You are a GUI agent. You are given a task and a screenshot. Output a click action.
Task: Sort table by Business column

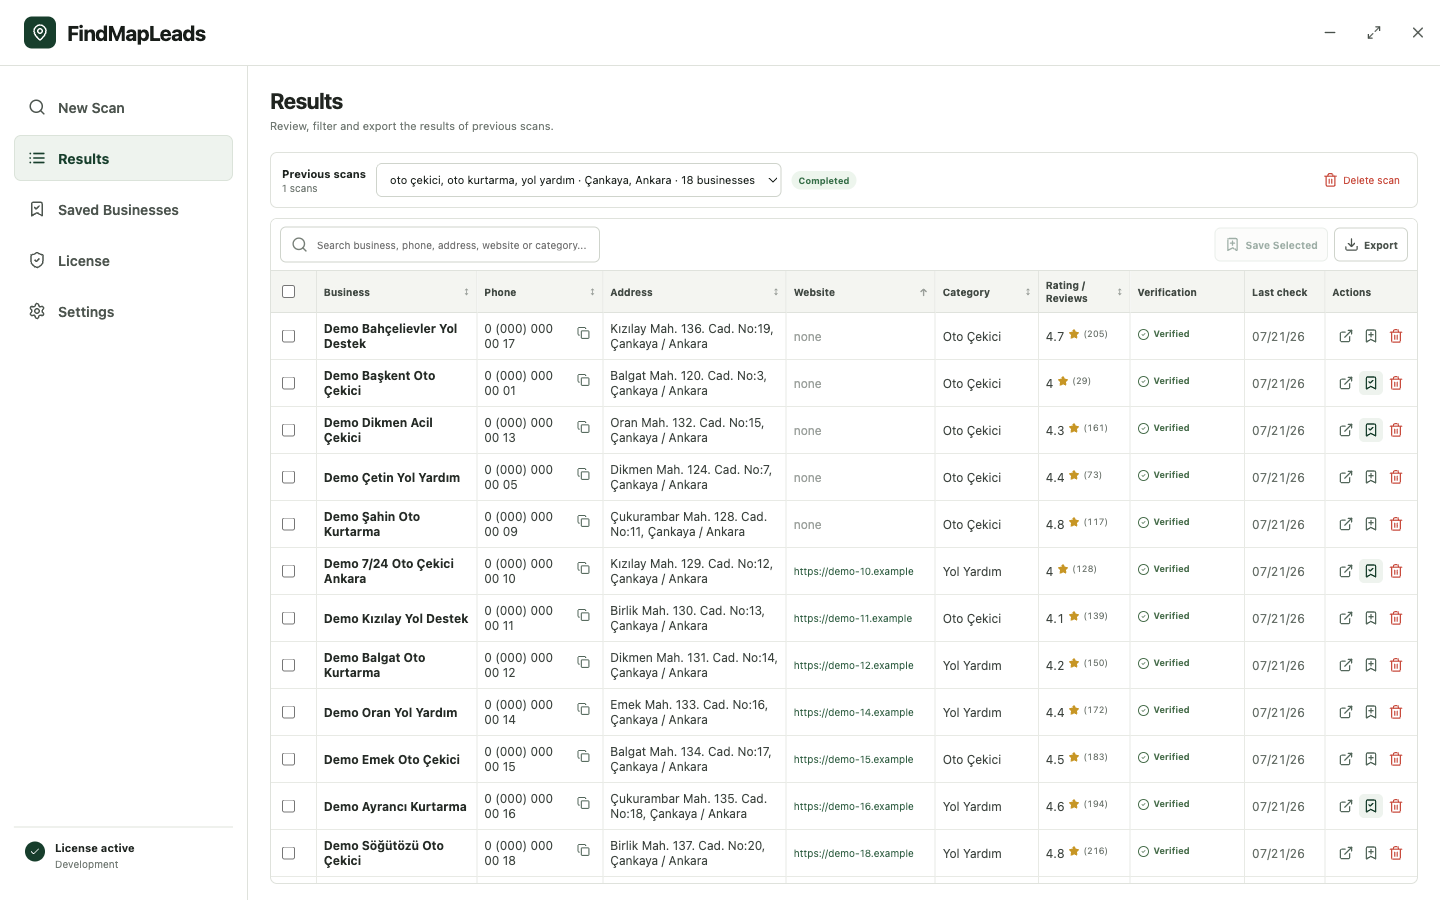click(396, 292)
